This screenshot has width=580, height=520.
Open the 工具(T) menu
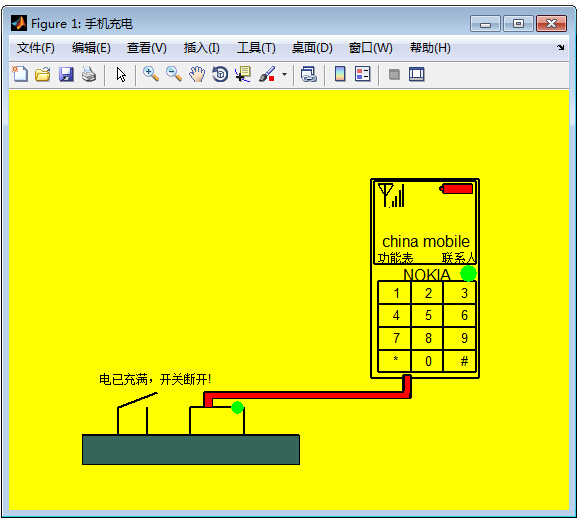[256, 48]
